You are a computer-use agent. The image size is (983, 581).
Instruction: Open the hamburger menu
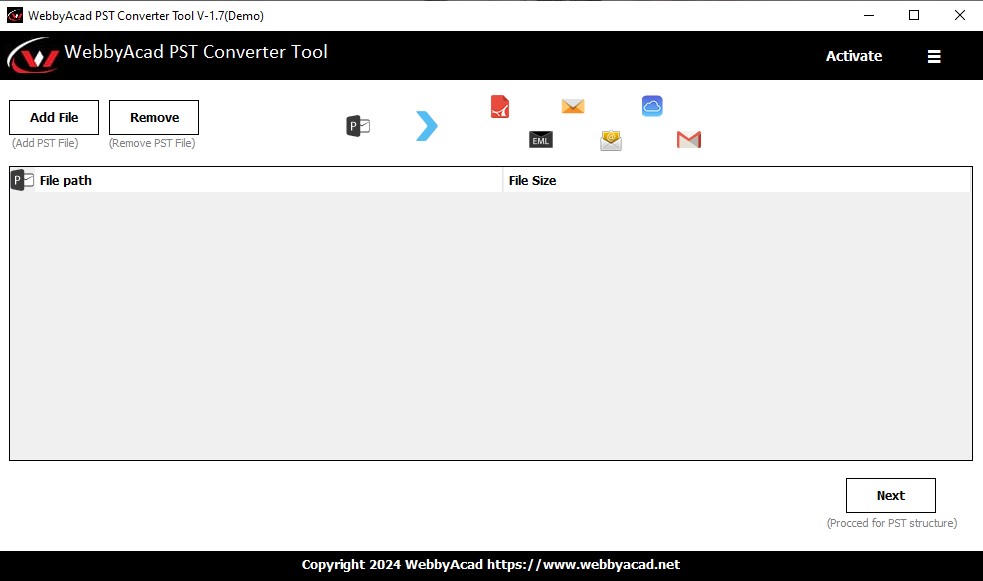click(934, 56)
